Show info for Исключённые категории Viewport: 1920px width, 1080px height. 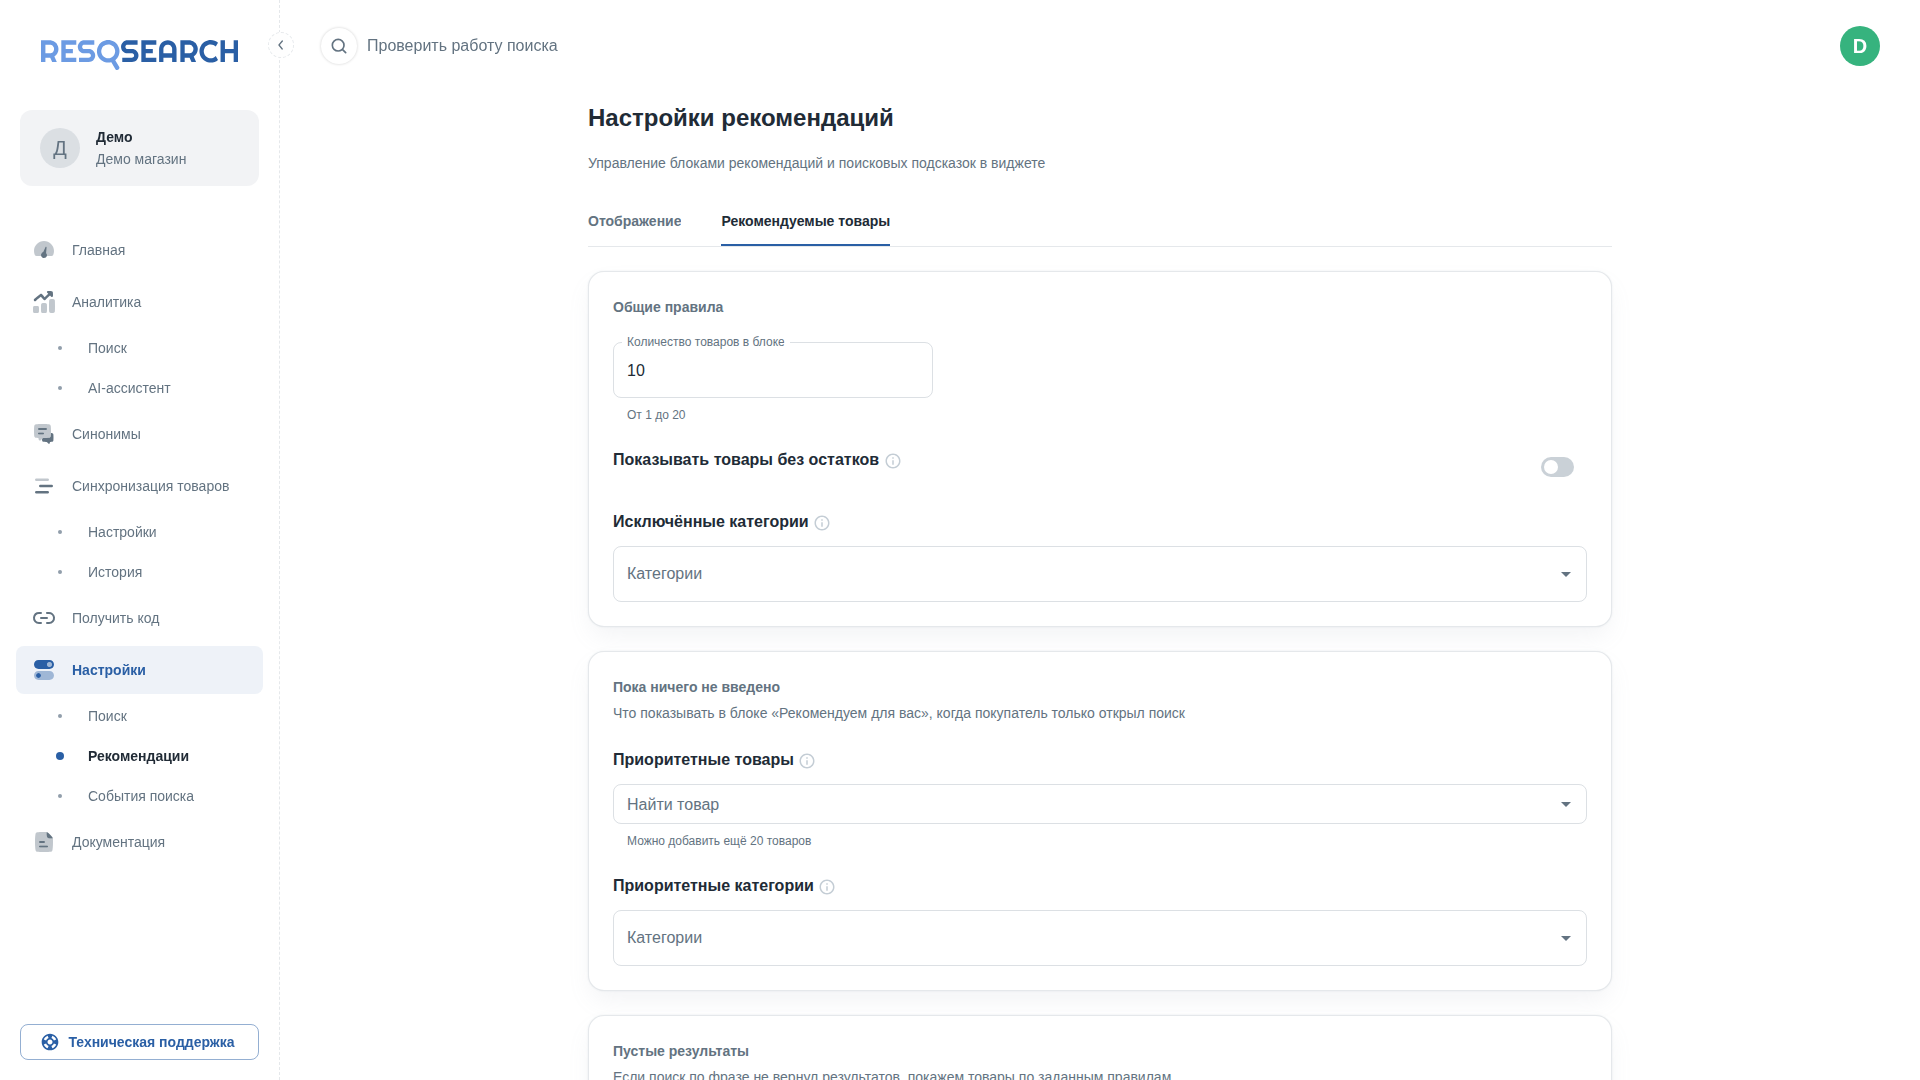click(822, 523)
